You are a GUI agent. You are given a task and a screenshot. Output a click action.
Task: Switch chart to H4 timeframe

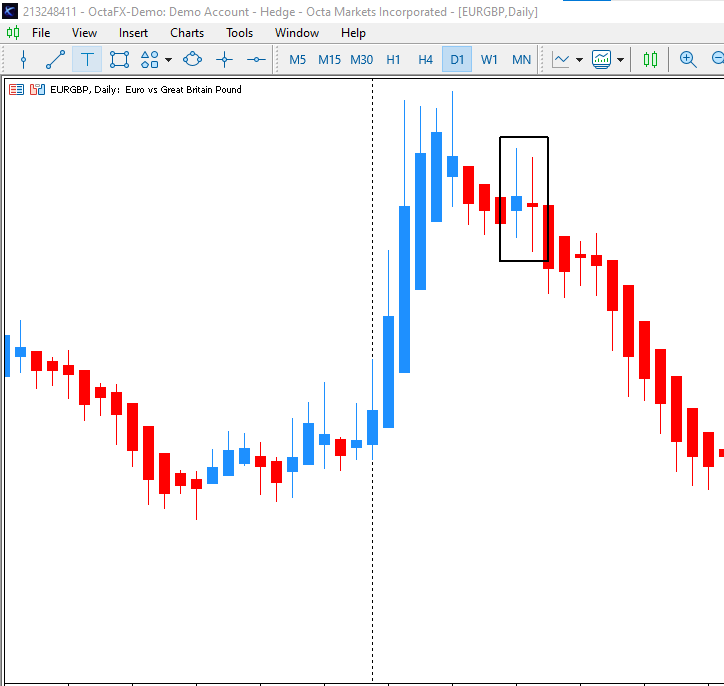click(x=425, y=60)
